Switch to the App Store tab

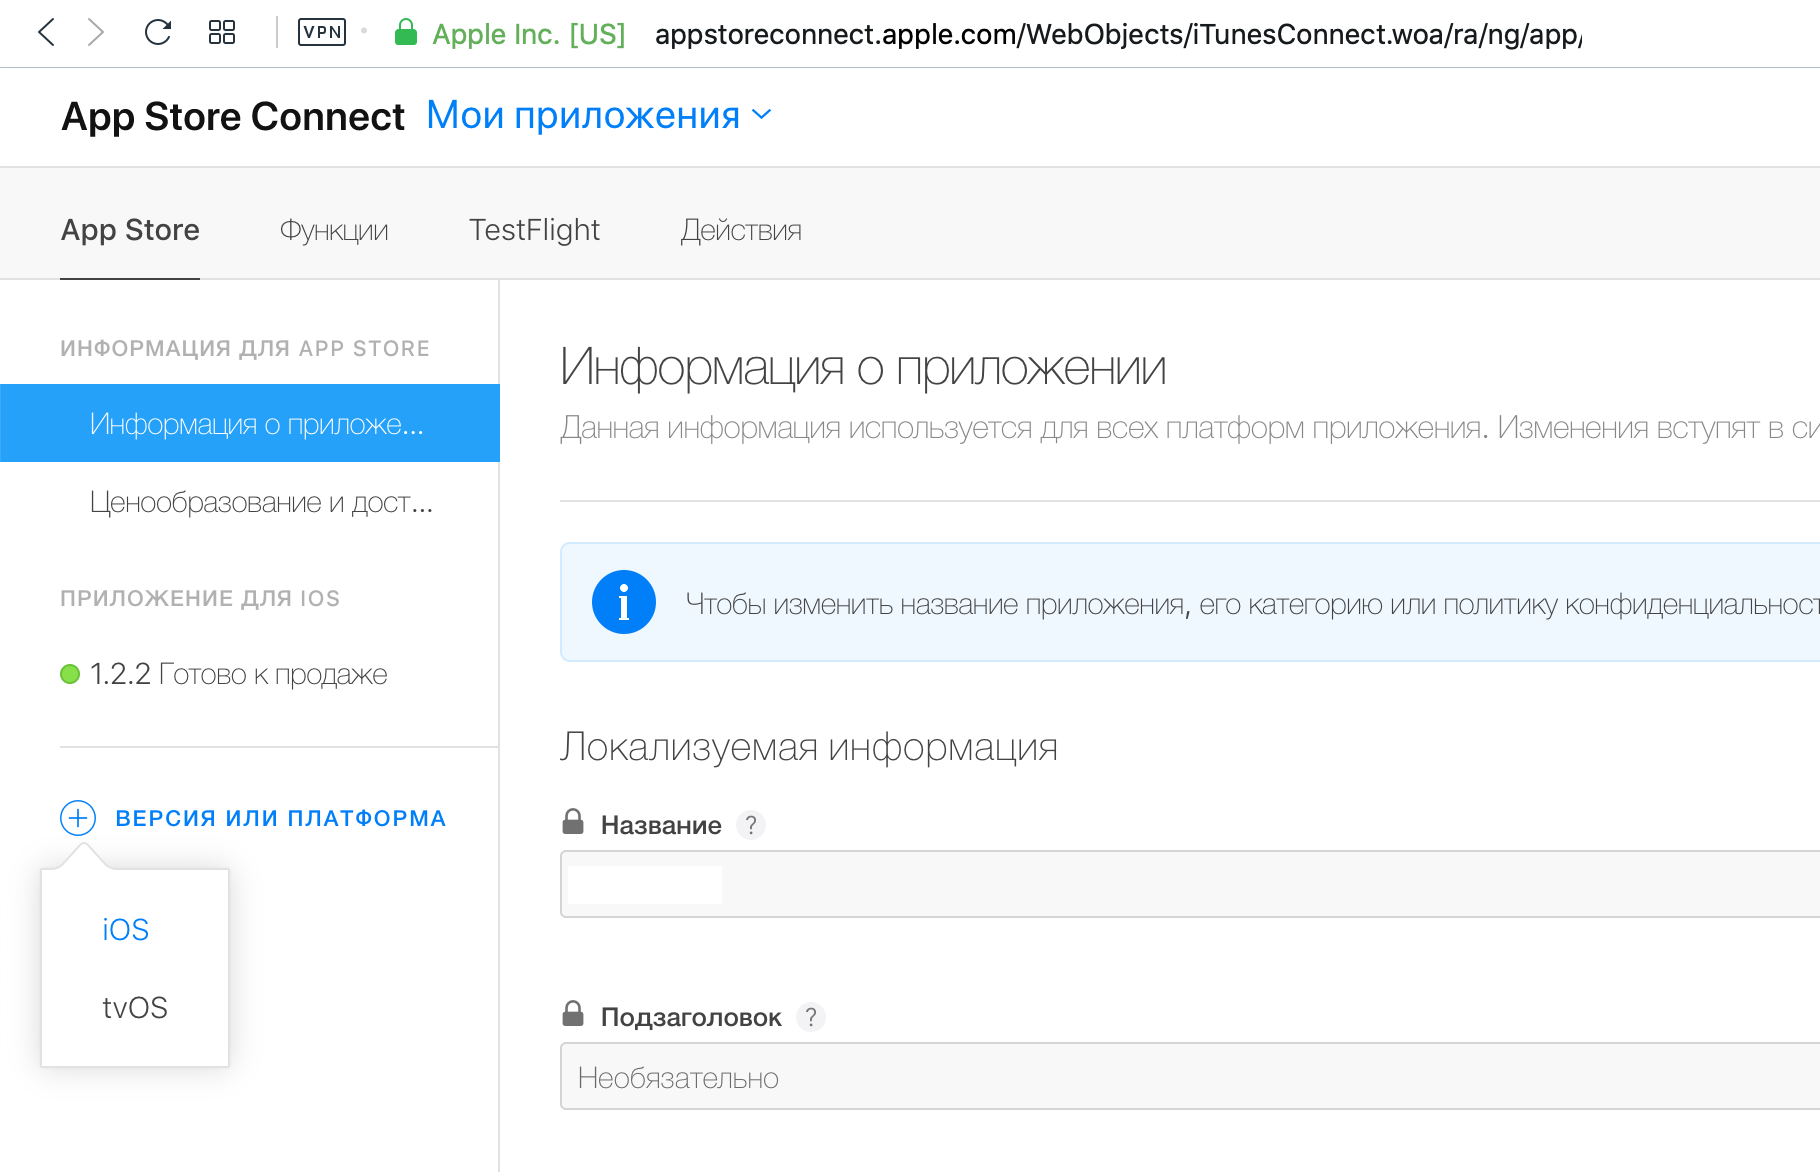[x=130, y=230]
